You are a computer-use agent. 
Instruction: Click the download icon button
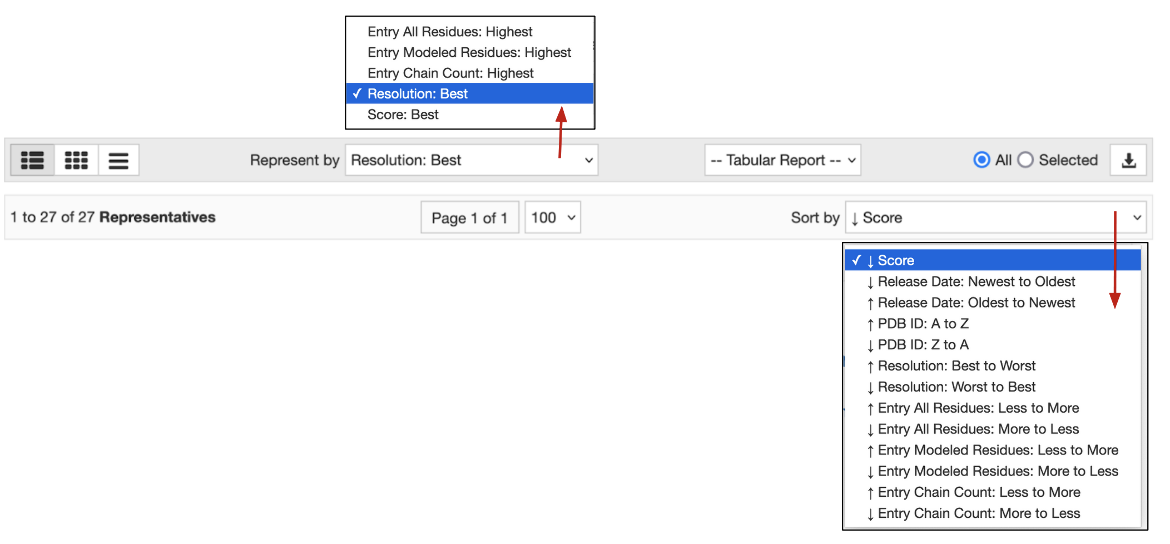pos(1128,160)
